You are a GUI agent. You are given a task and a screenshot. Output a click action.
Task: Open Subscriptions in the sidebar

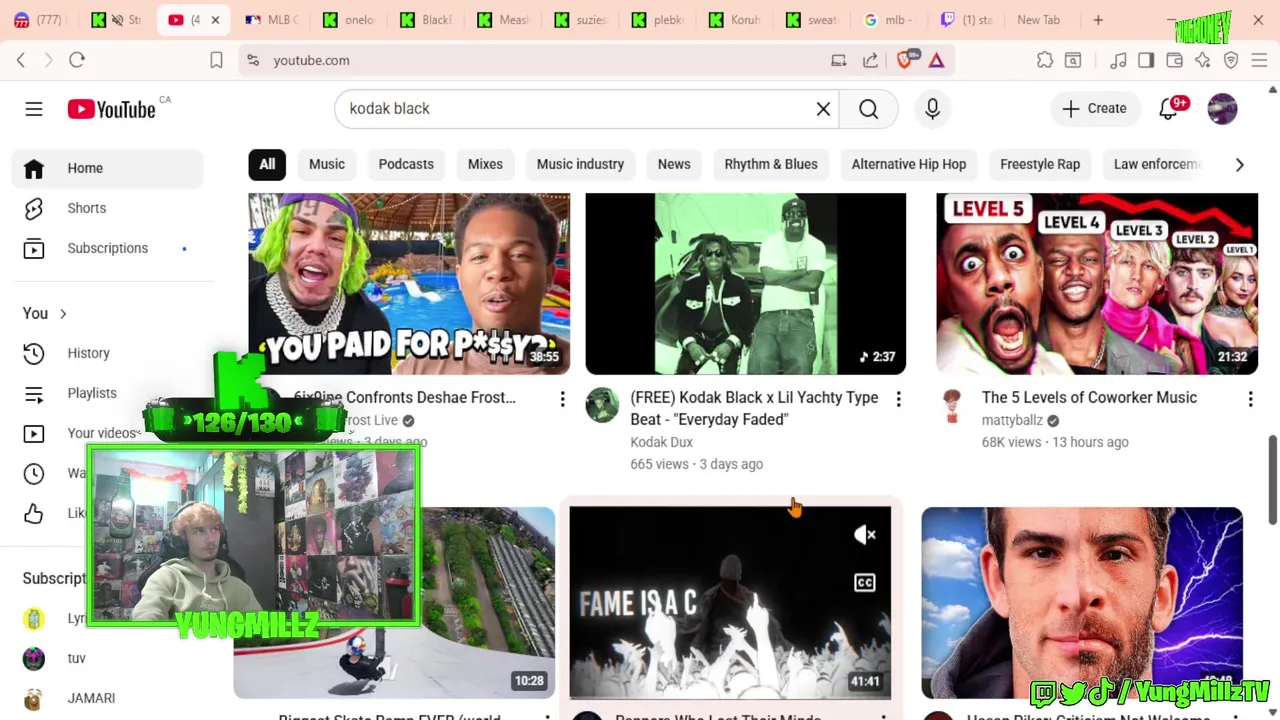108,248
